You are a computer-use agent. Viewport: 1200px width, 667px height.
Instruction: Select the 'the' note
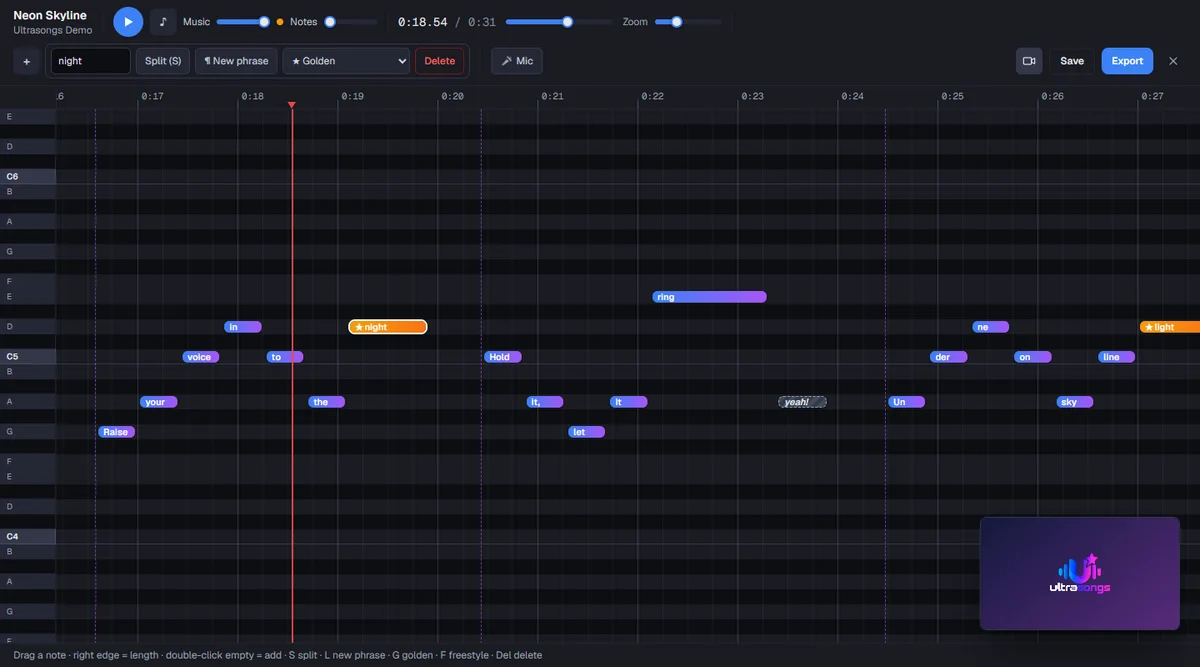pos(326,402)
